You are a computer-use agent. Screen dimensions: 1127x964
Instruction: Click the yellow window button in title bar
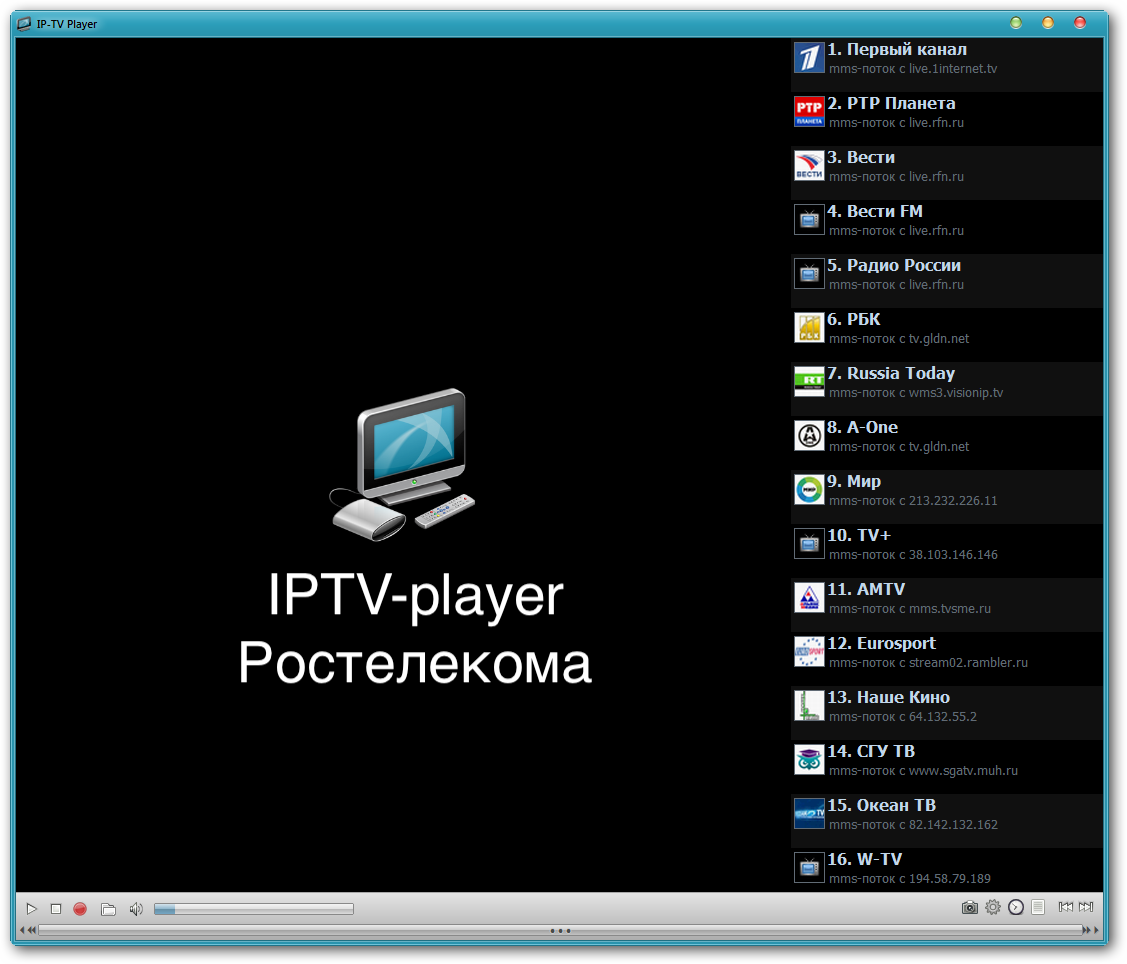(1048, 23)
